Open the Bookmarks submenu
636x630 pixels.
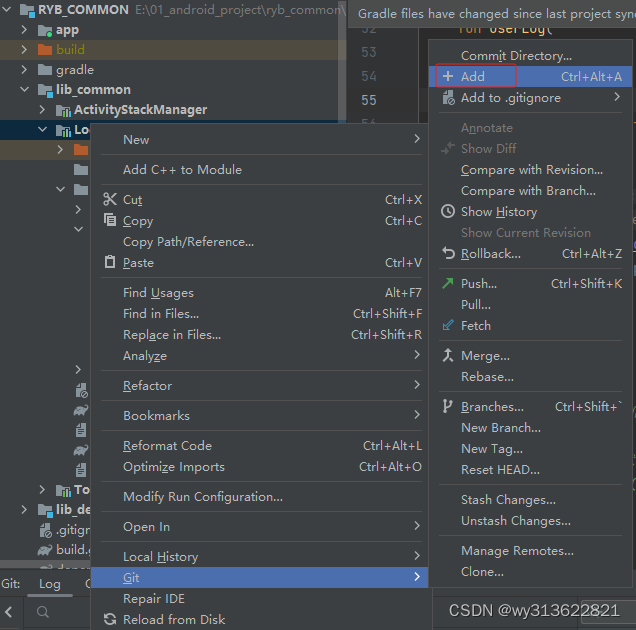click(261, 415)
